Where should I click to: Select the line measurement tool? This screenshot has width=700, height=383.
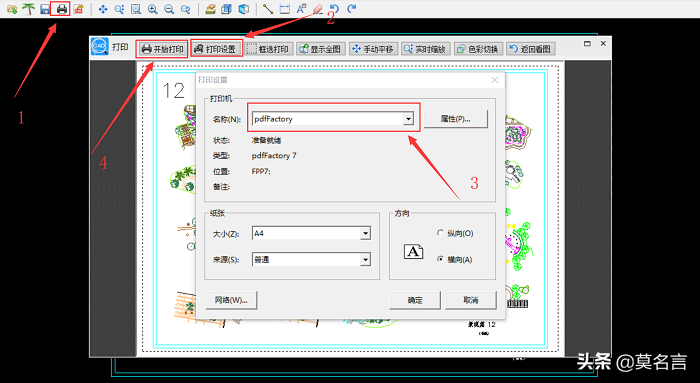point(268,9)
